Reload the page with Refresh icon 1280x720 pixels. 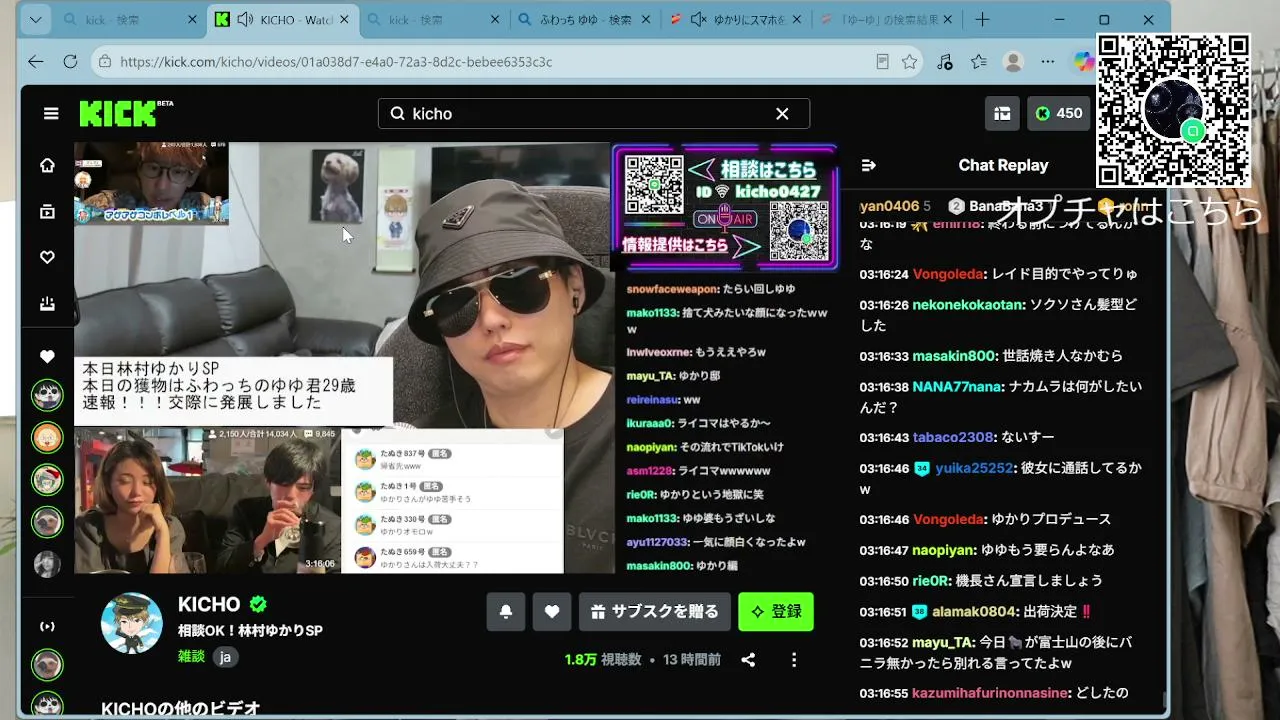coord(70,61)
